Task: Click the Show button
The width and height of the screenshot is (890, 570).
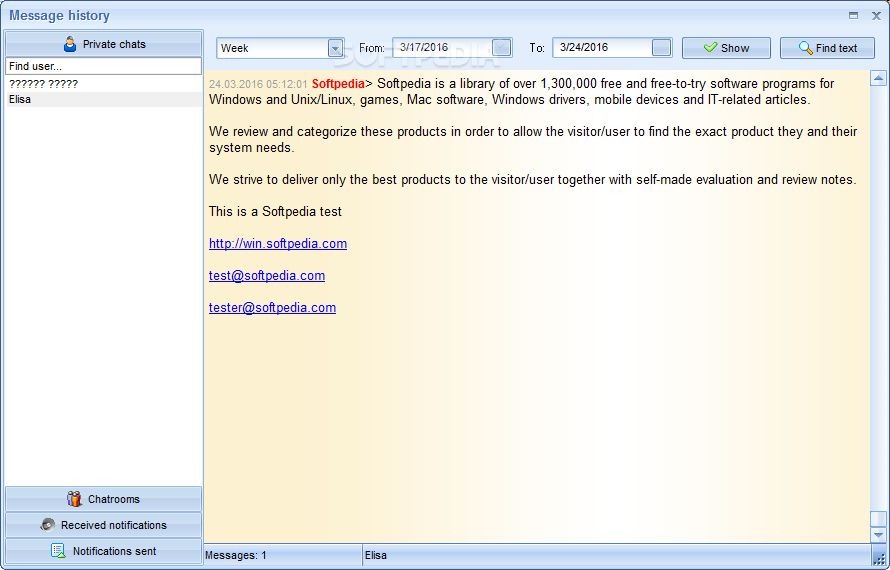Action: pos(726,48)
